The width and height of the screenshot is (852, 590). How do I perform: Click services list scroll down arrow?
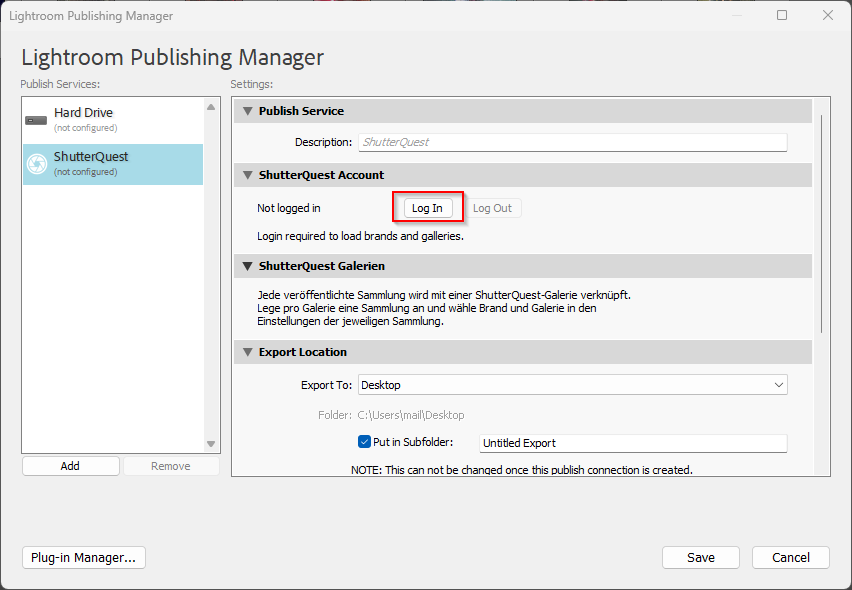(x=211, y=444)
